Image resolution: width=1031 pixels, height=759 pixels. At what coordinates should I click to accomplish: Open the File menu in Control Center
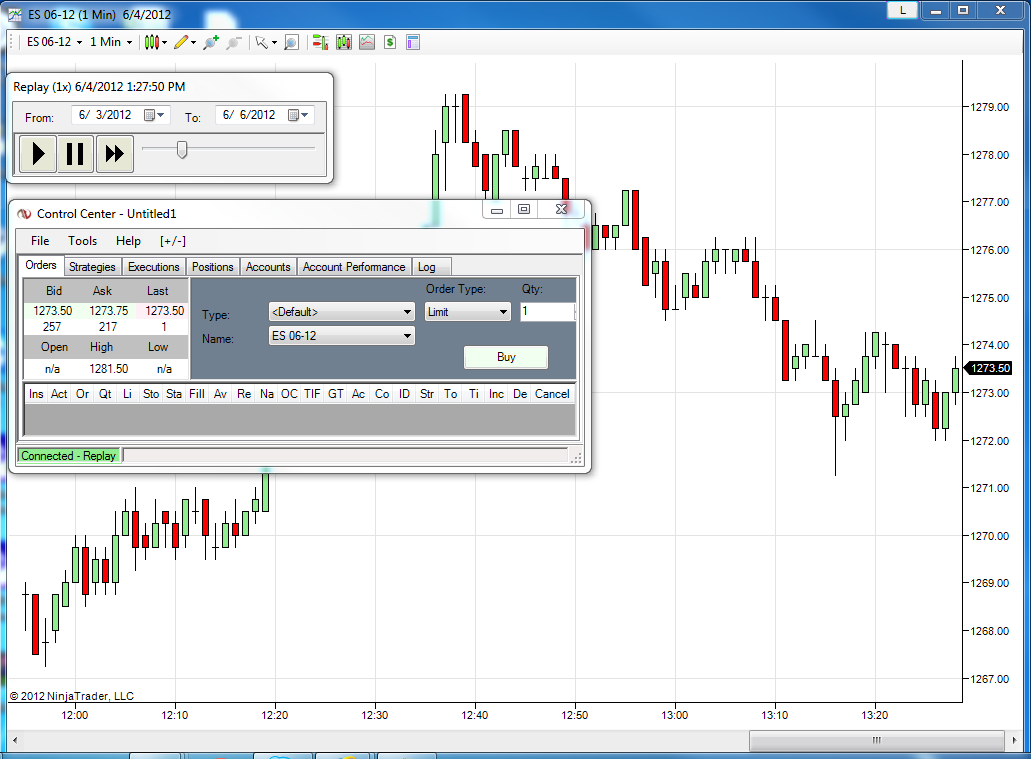[x=40, y=241]
